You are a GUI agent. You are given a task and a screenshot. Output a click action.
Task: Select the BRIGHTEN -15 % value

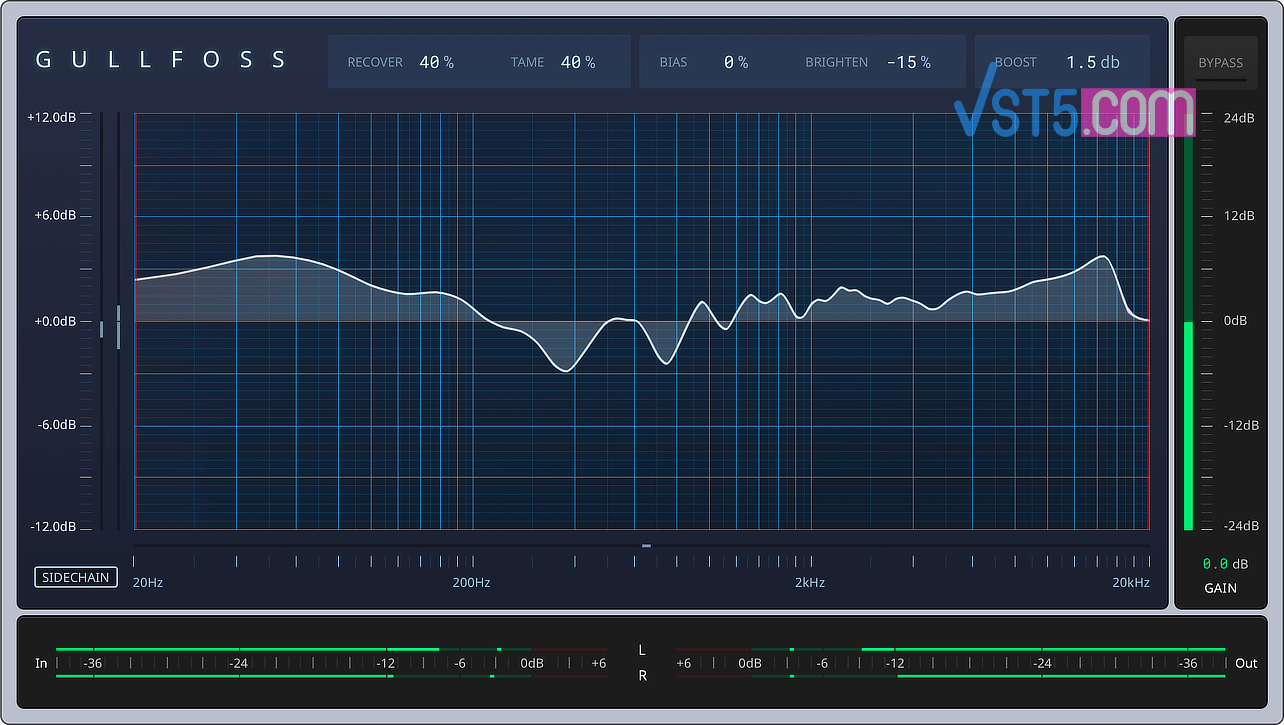908,62
